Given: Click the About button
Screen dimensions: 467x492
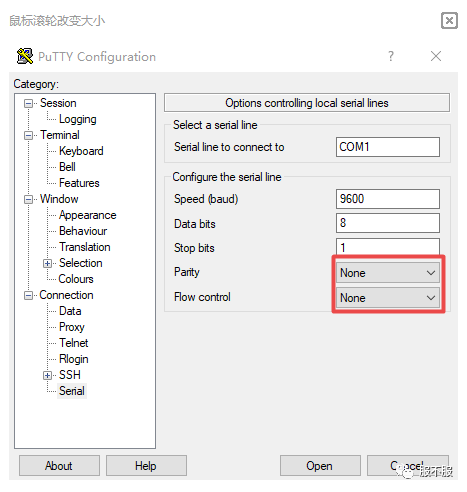Looking at the screenshot, I should (x=59, y=466).
